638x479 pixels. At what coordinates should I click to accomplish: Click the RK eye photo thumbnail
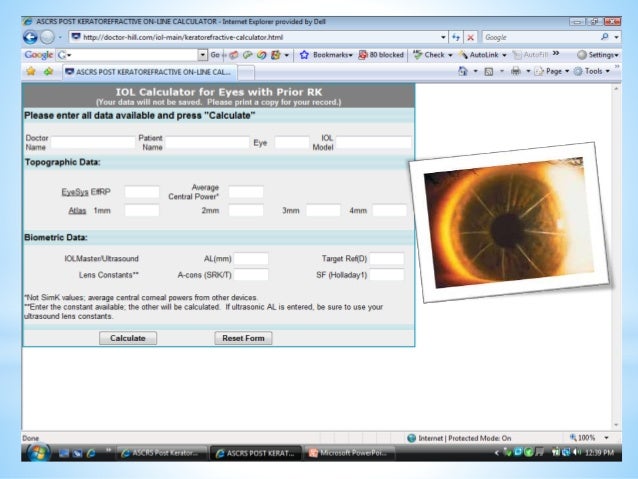(509, 222)
